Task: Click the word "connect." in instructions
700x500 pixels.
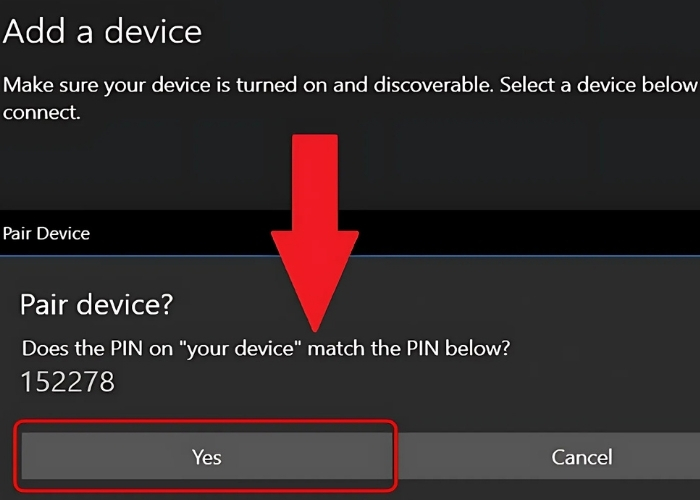Action: click(41, 113)
